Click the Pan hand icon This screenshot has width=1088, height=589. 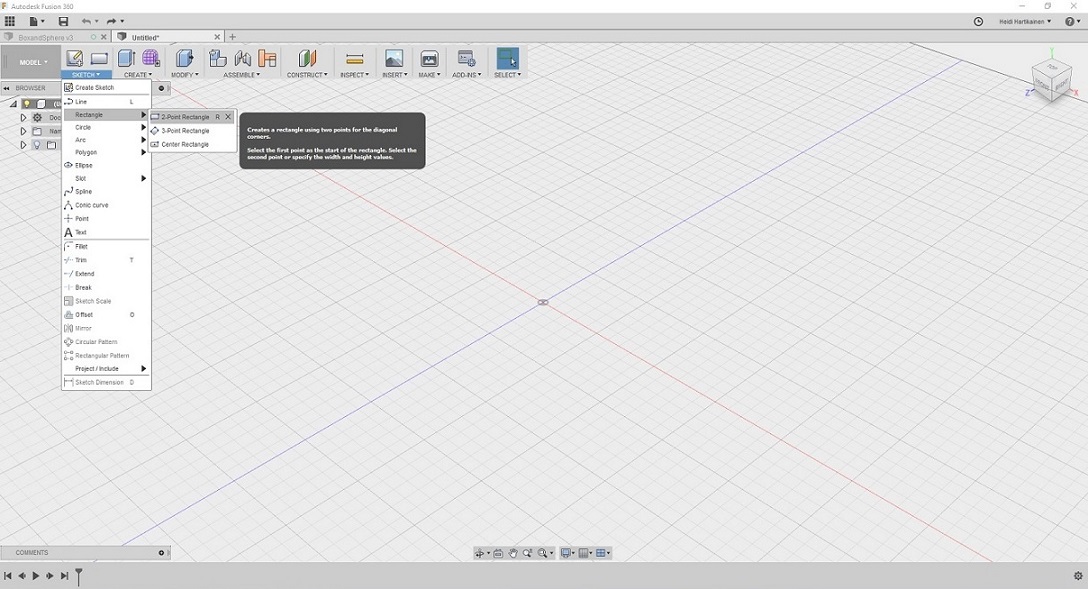pyautogui.click(x=513, y=553)
